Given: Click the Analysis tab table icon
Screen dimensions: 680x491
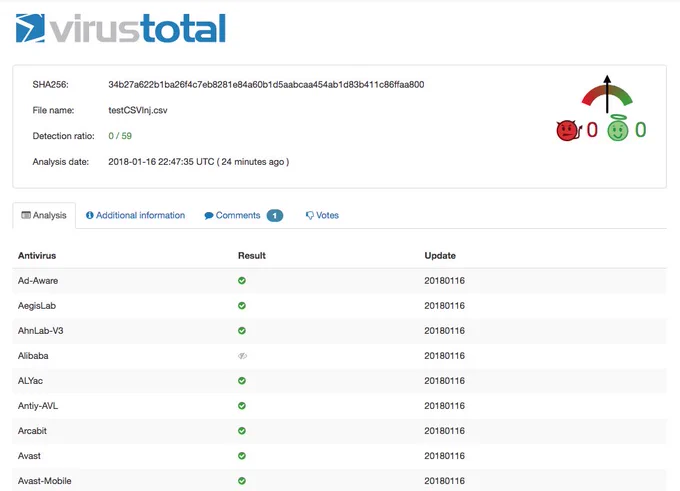Looking at the screenshot, I should point(26,215).
